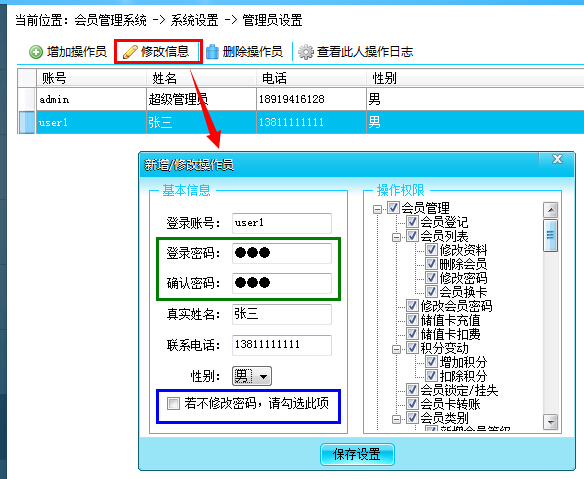Check 若不修改密码，请勾选此项 checkbox
584x479 pixels.
tap(173, 403)
